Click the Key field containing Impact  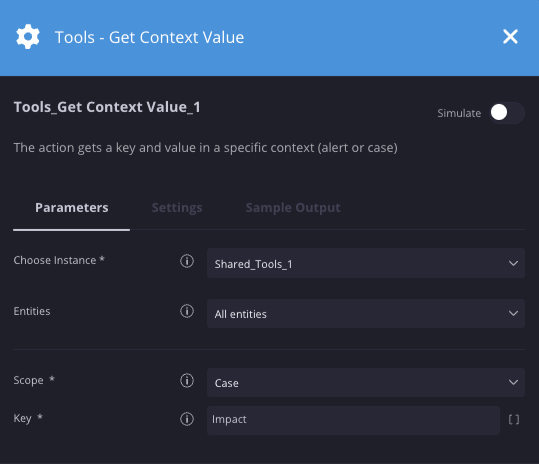click(353, 420)
